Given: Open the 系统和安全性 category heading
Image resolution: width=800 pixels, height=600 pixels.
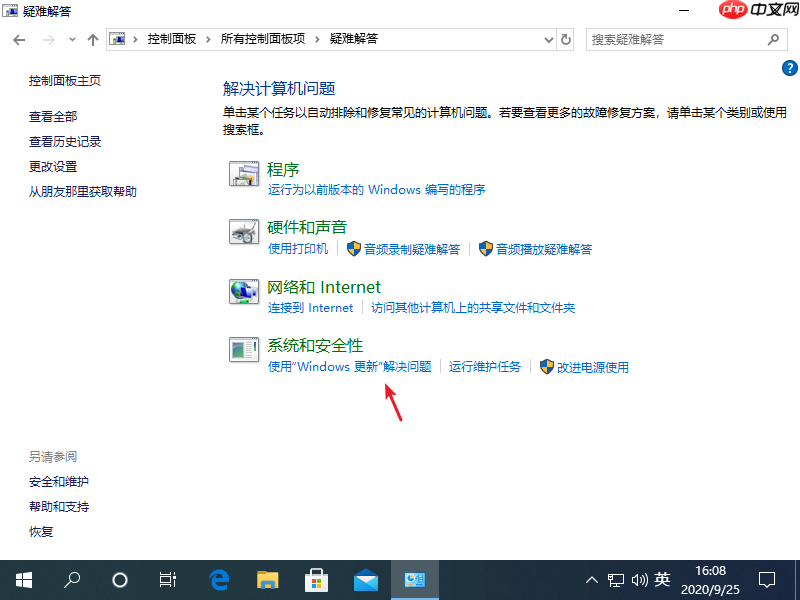Looking at the screenshot, I should point(315,345).
